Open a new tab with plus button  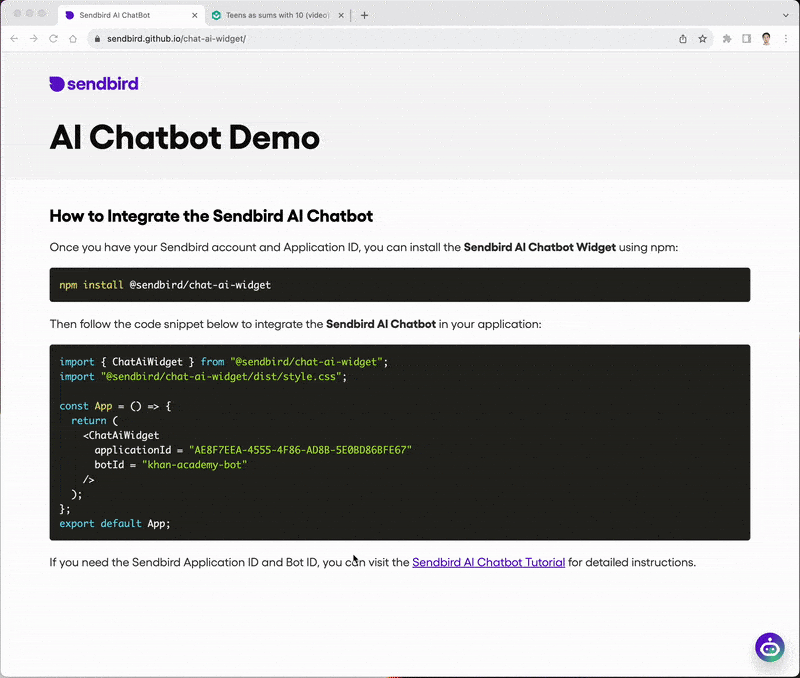click(364, 15)
